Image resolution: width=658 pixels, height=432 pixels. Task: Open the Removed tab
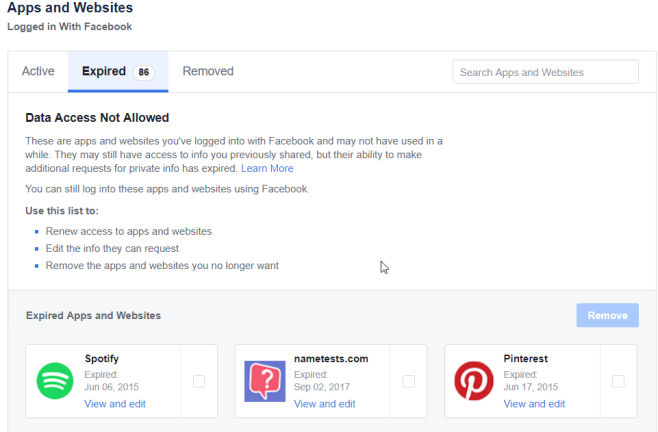208,71
